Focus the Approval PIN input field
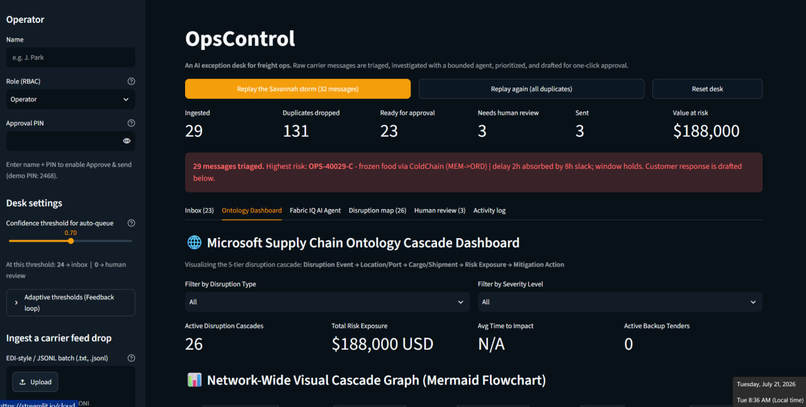806x407 pixels. pos(64,141)
